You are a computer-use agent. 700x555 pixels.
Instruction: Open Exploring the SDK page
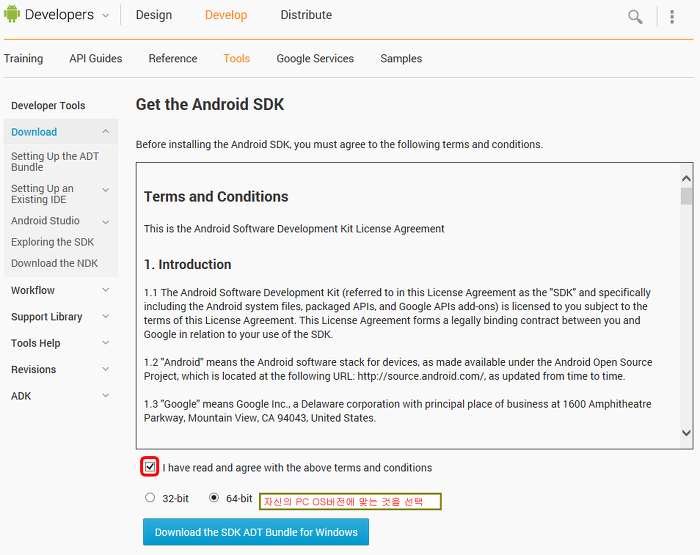pos(53,242)
